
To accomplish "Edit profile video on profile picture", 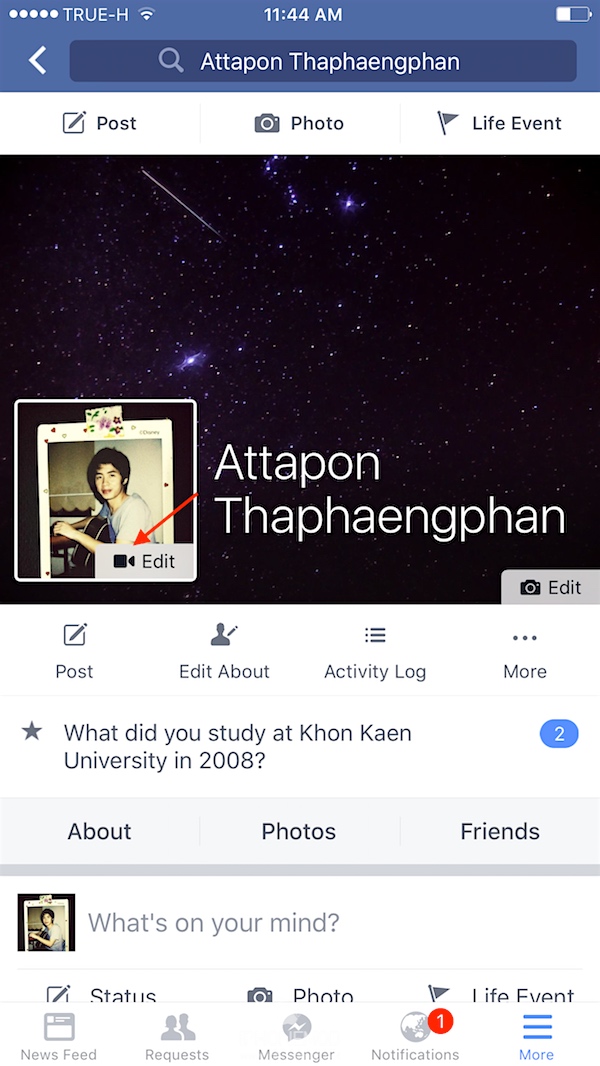I will pyautogui.click(x=145, y=561).
